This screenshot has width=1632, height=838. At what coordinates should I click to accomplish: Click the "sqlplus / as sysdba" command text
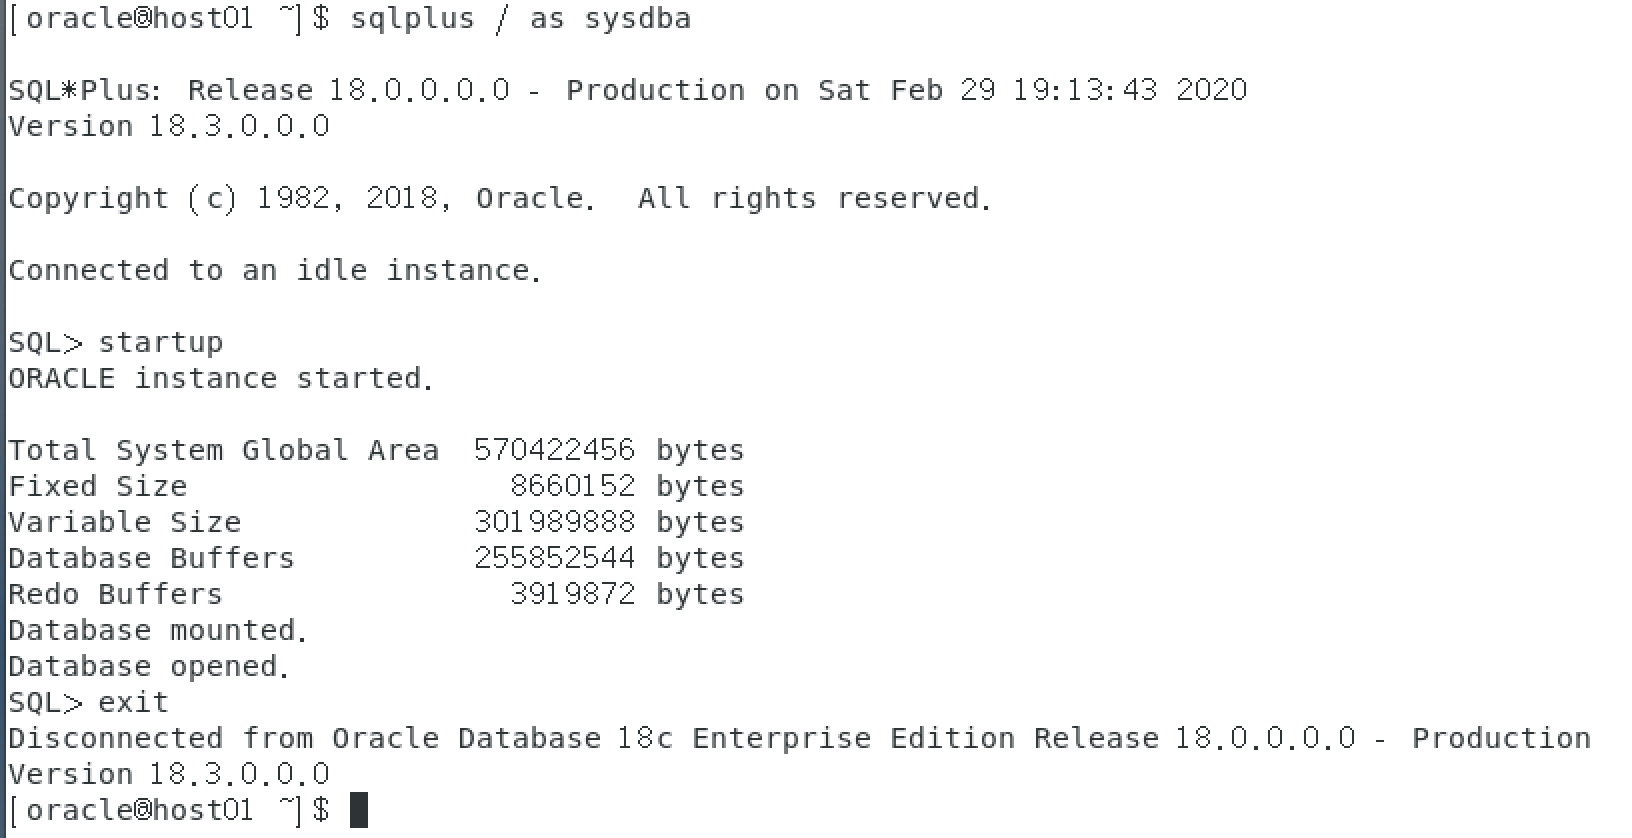tap(520, 19)
